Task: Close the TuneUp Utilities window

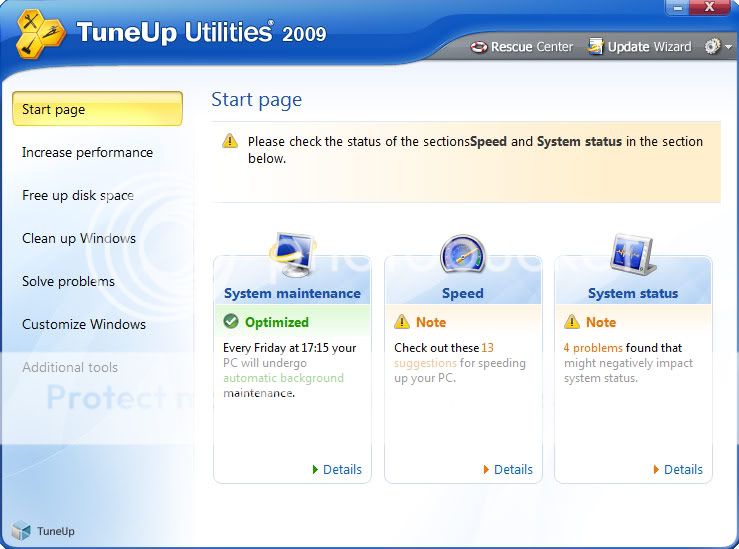Action: click(x=709, y=7)
